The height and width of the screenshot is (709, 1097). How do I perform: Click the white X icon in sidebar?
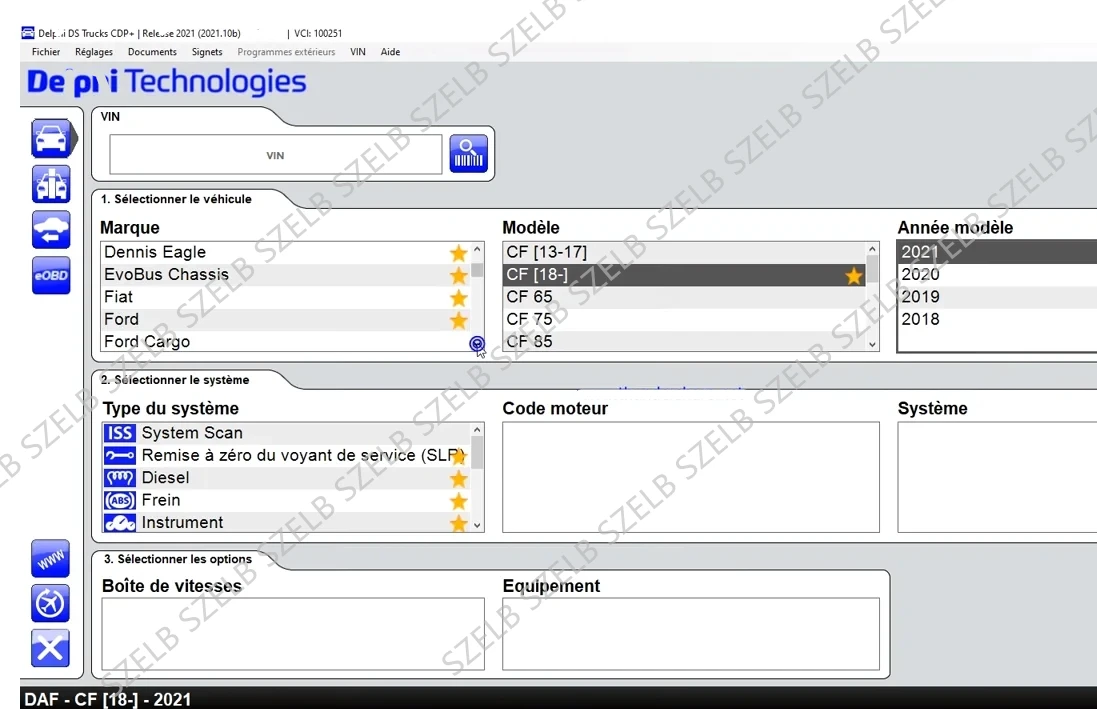[50, 648]
